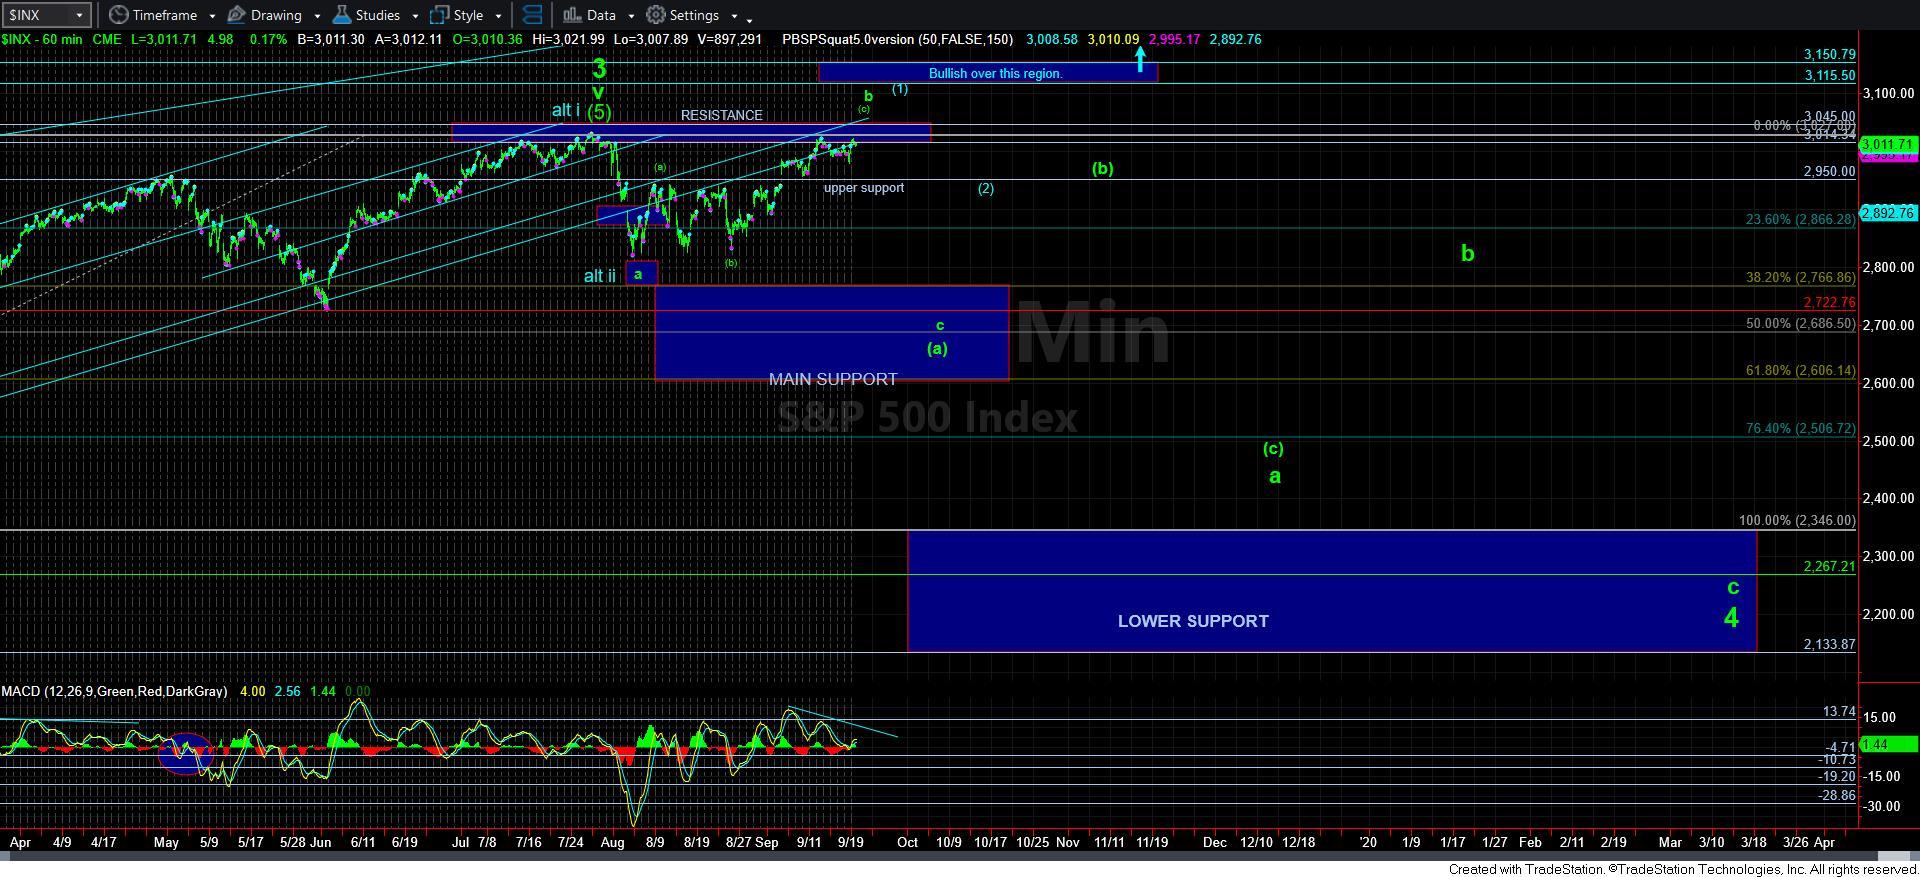Click the Style overlapping squares icon
Screen dimensions: 1920x877
[439, 15]
